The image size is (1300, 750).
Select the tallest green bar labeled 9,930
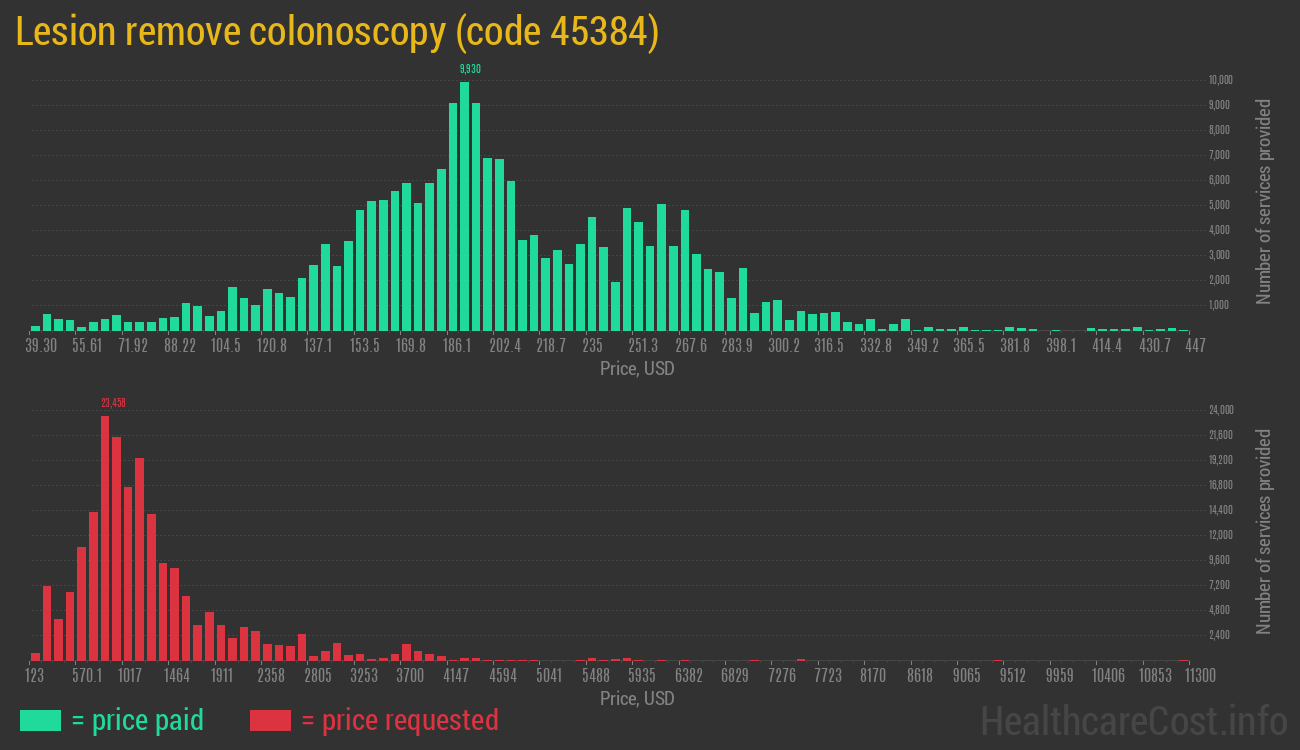[464, 205]
